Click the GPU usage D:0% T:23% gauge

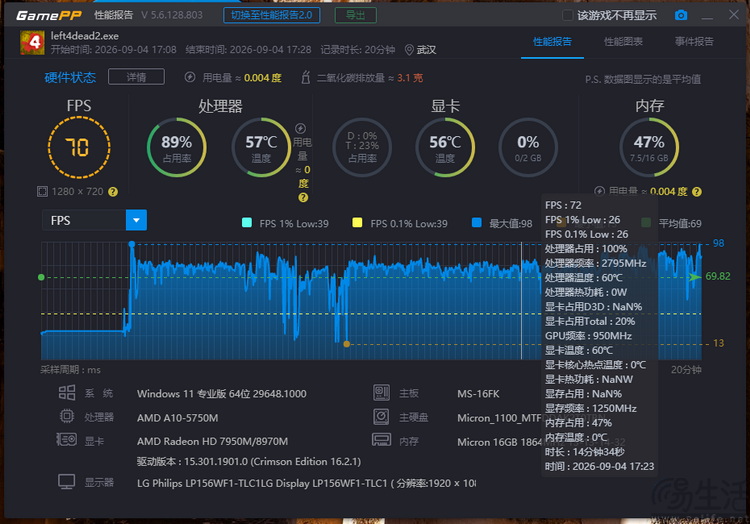click(362, 147)
